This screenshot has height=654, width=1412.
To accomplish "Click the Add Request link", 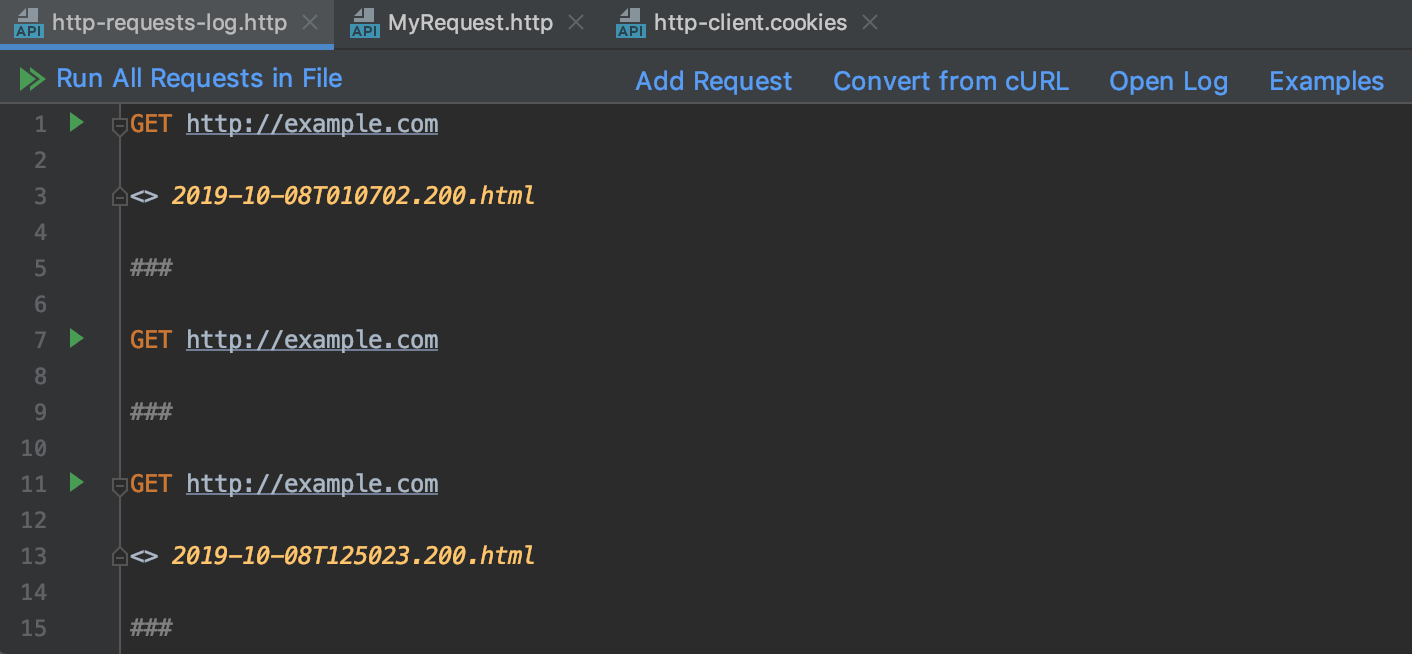I will [714, 81].
